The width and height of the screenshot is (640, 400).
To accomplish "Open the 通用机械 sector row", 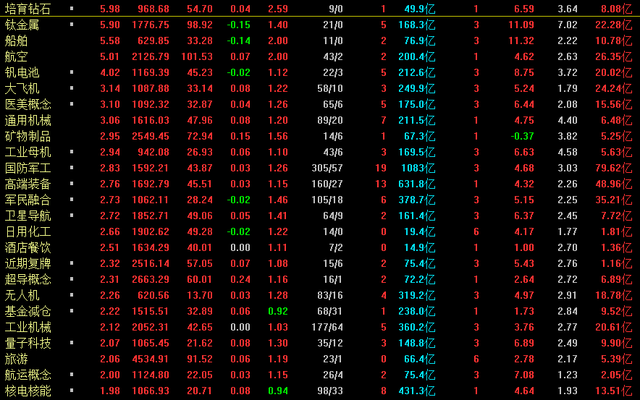I will click(x=28, y=120).
